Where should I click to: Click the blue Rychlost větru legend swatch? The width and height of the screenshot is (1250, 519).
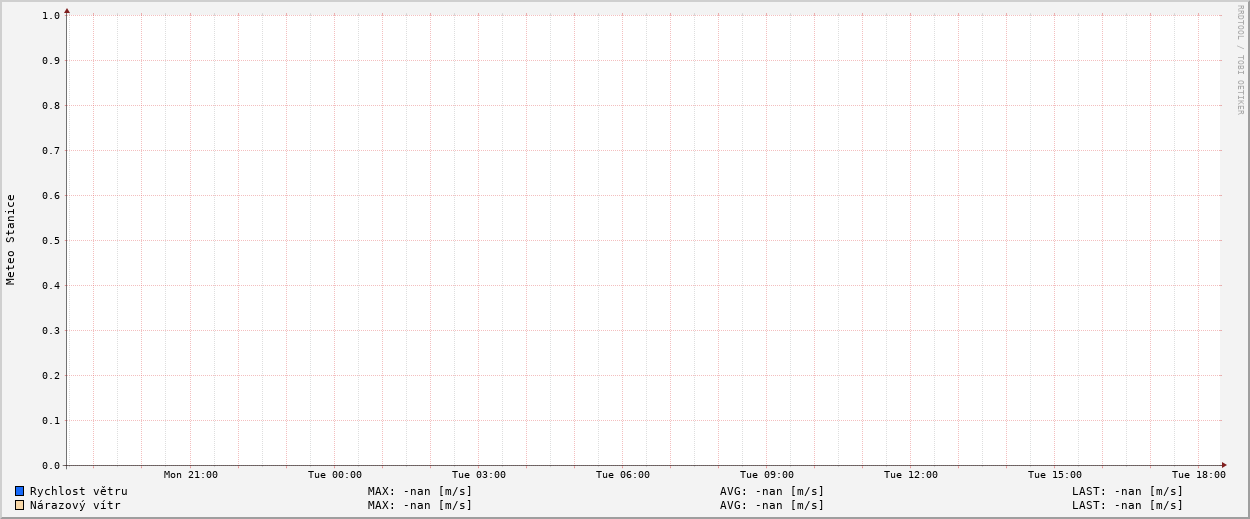[x=19, y=491]
